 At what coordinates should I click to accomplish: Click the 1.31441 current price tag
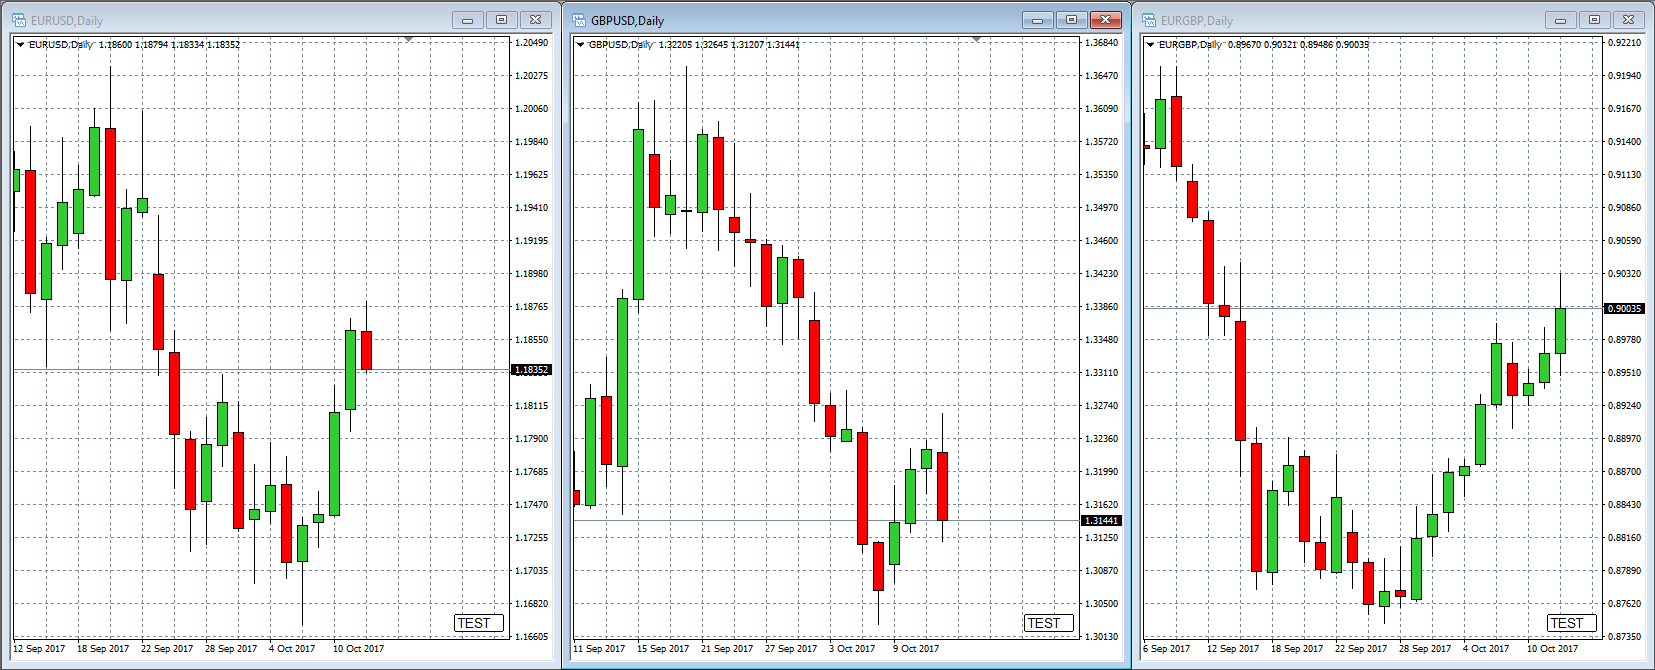pyautogui.click(x=1102, y=521)
